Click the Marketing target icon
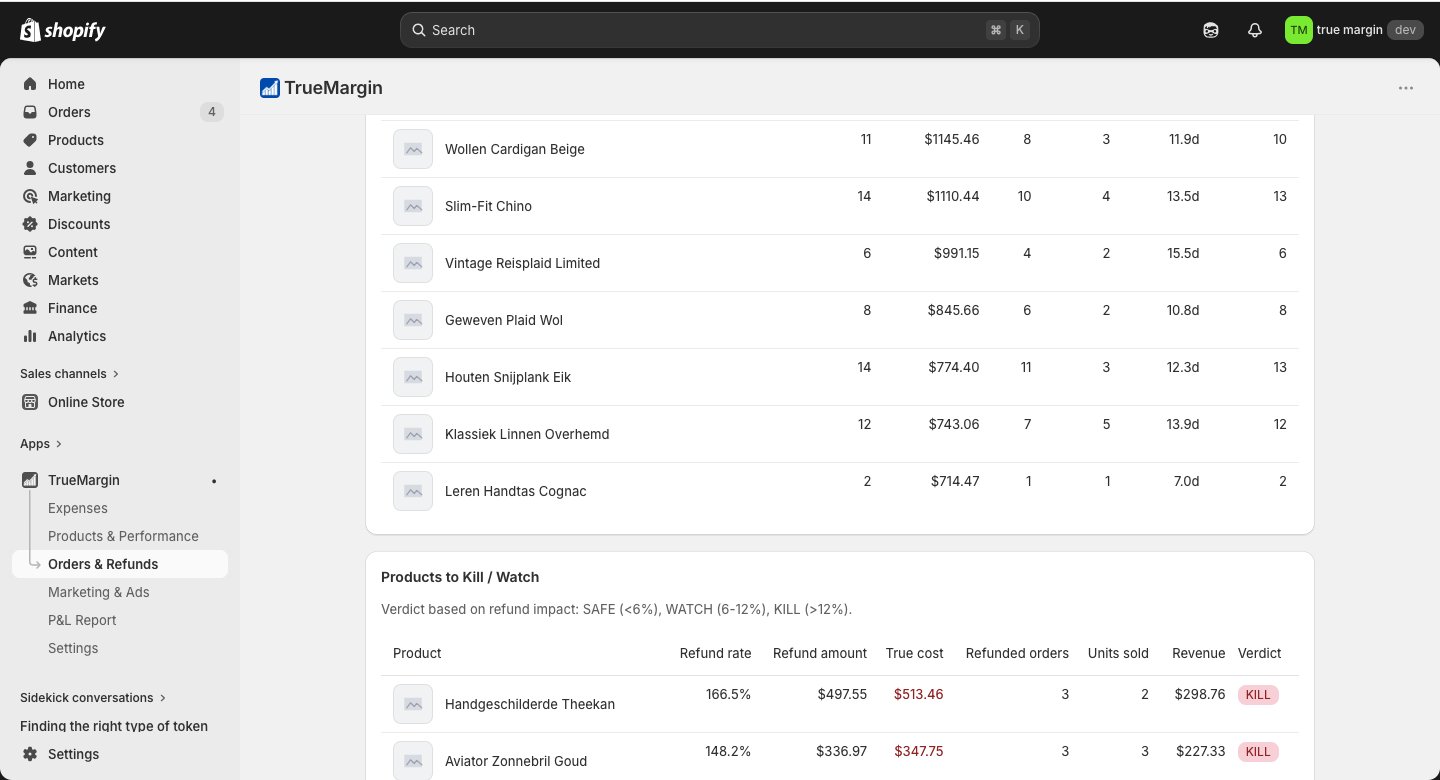This screenshot has height=780, width=1440. 30,196
